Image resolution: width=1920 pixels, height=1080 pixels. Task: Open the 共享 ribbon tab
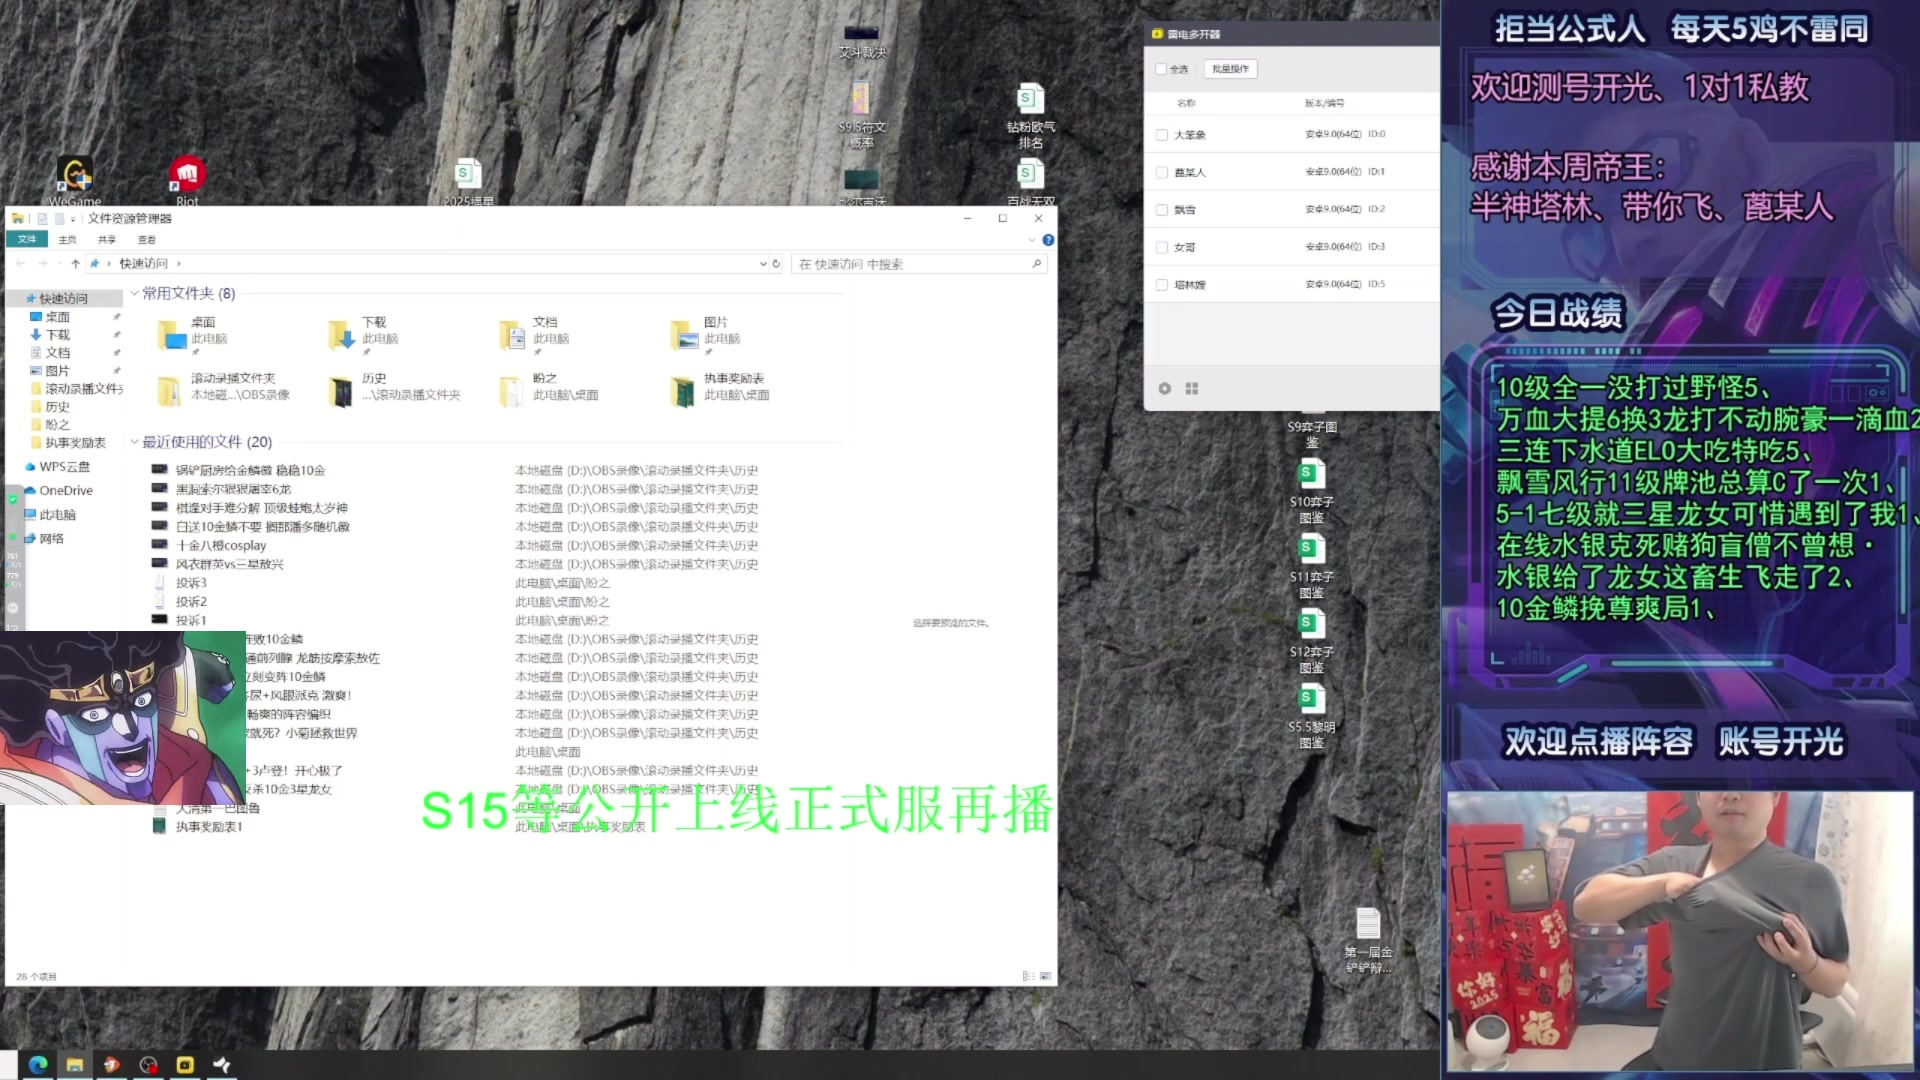pos(107,240)
